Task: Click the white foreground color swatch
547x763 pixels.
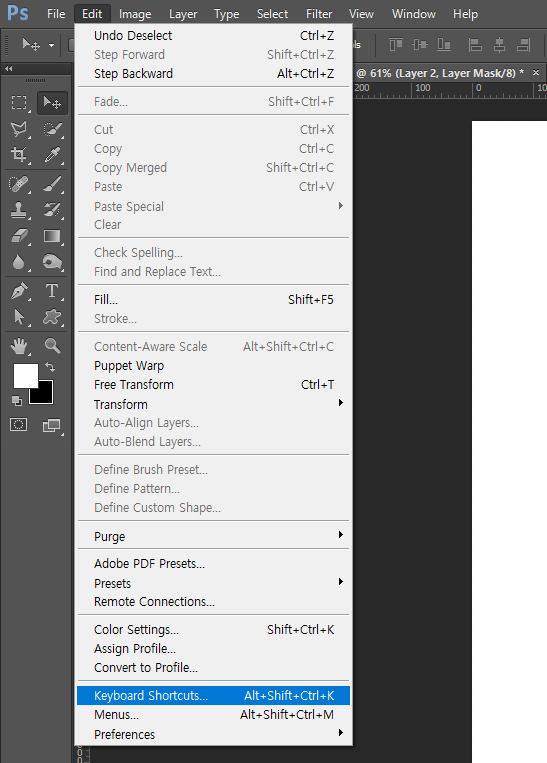Action: [x=25, y=376]
